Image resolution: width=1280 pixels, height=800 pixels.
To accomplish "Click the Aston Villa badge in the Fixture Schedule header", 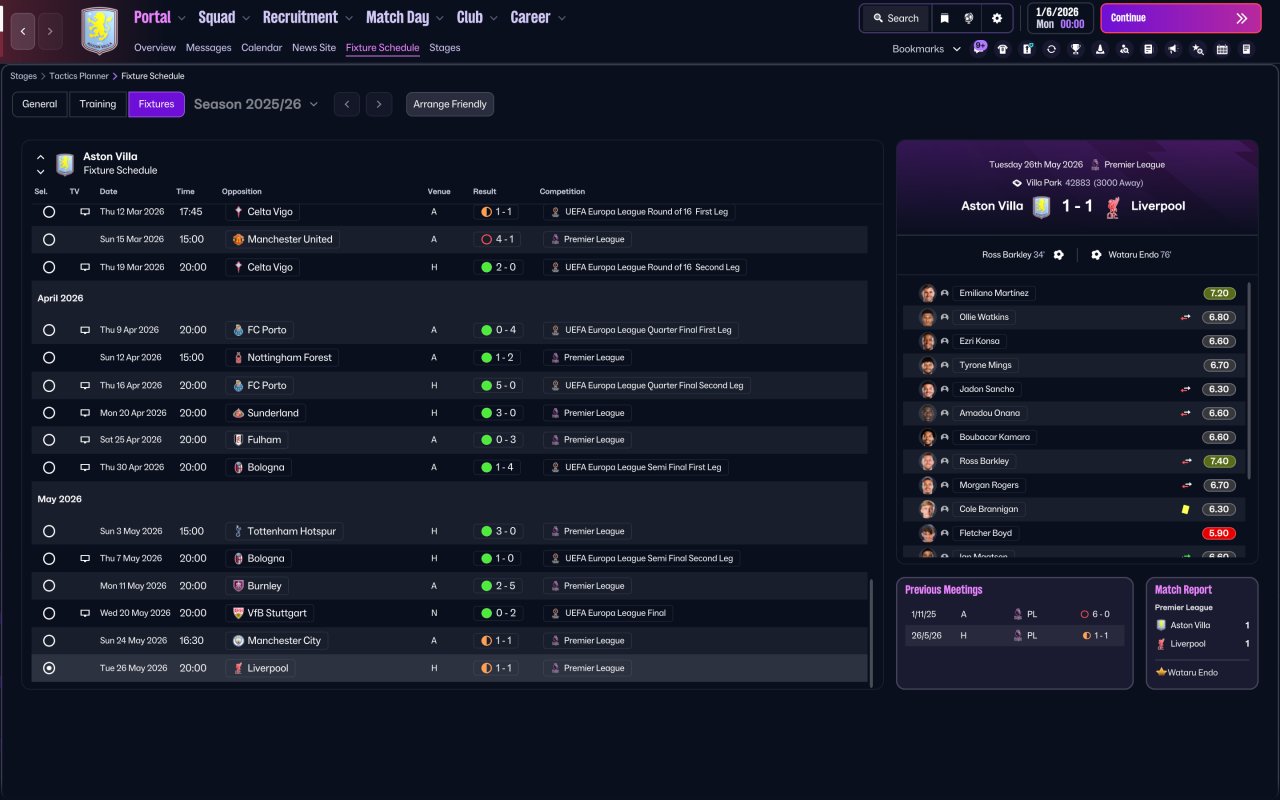I will tap(65, 163).
